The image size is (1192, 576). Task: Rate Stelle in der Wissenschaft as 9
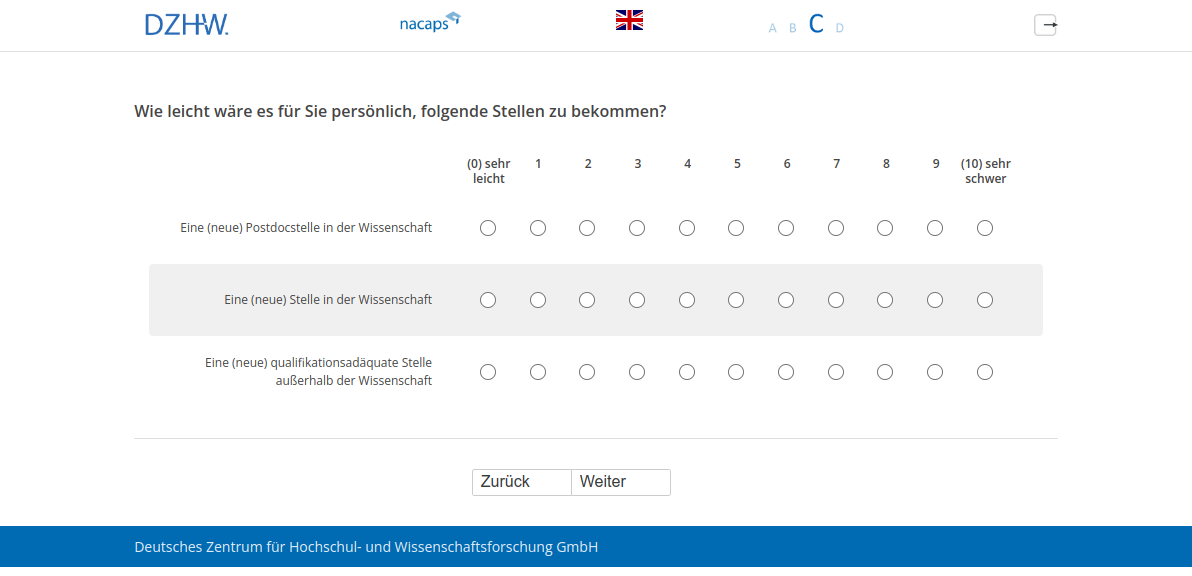[x=935, y=300]
